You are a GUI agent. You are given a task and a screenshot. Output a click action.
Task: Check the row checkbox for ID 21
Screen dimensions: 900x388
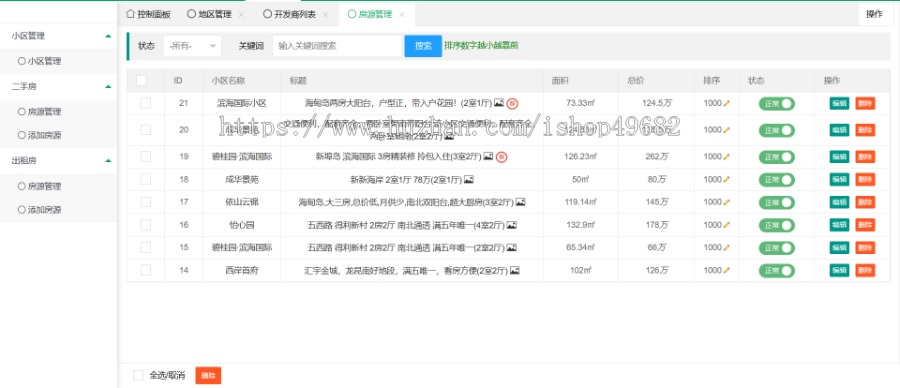(146, 103)
